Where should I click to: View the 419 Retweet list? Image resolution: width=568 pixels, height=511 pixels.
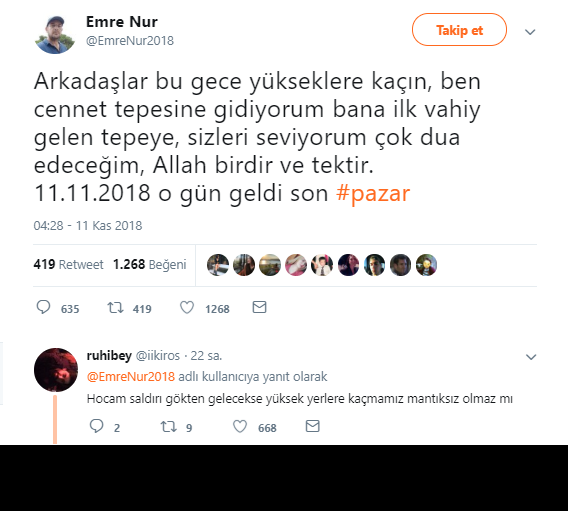pos(68,265)
